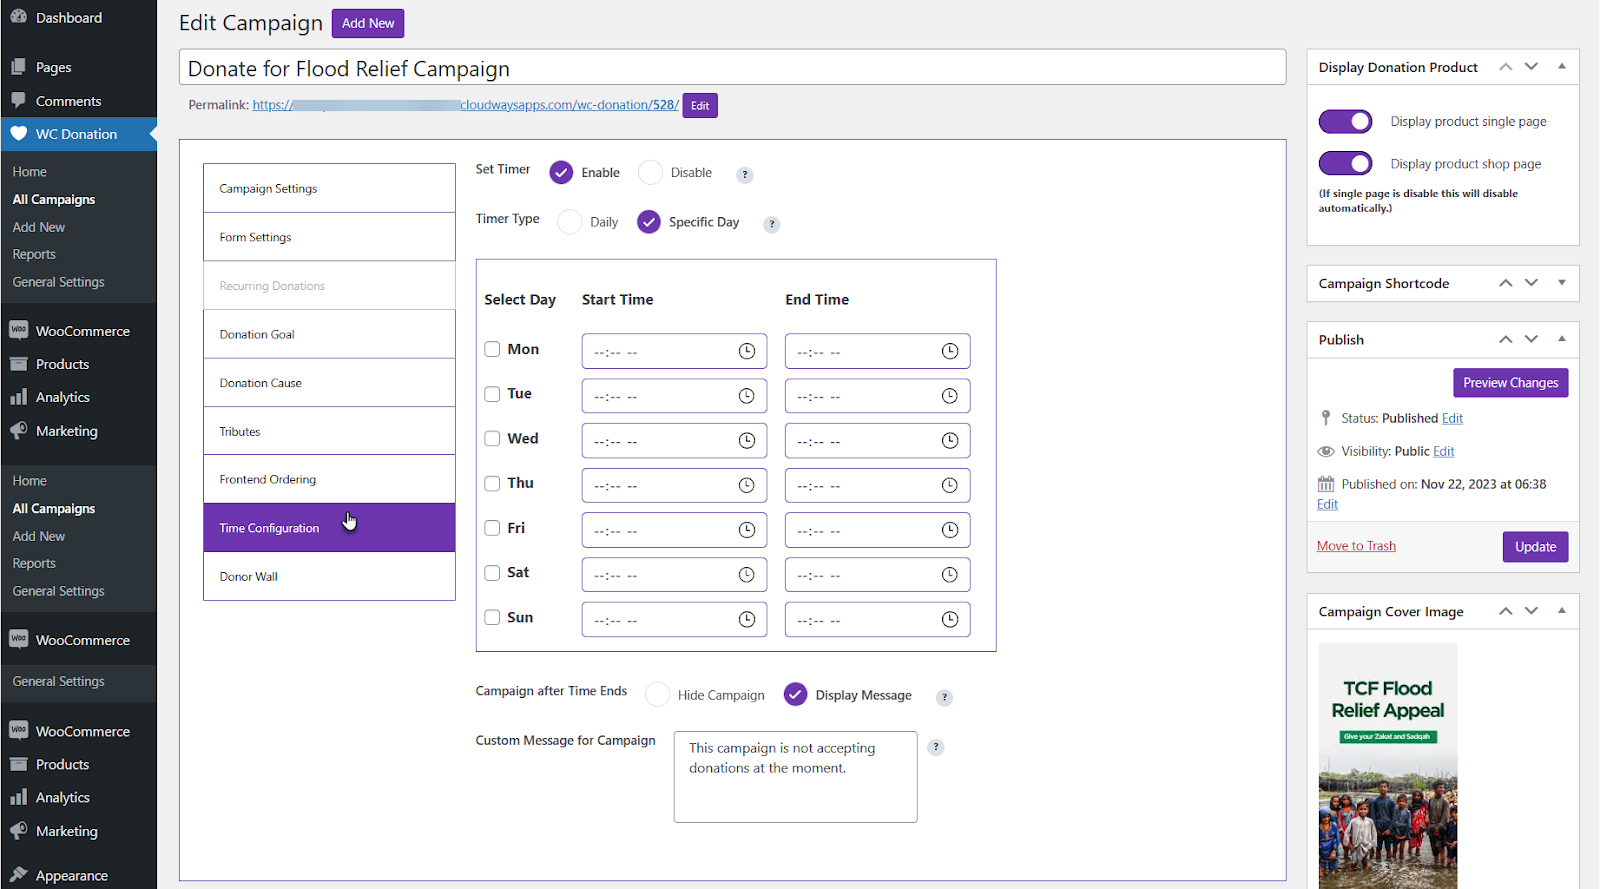Click the purple Update button
The width and height of the screenshot is (1600, 889).
tap(1534, 547)
